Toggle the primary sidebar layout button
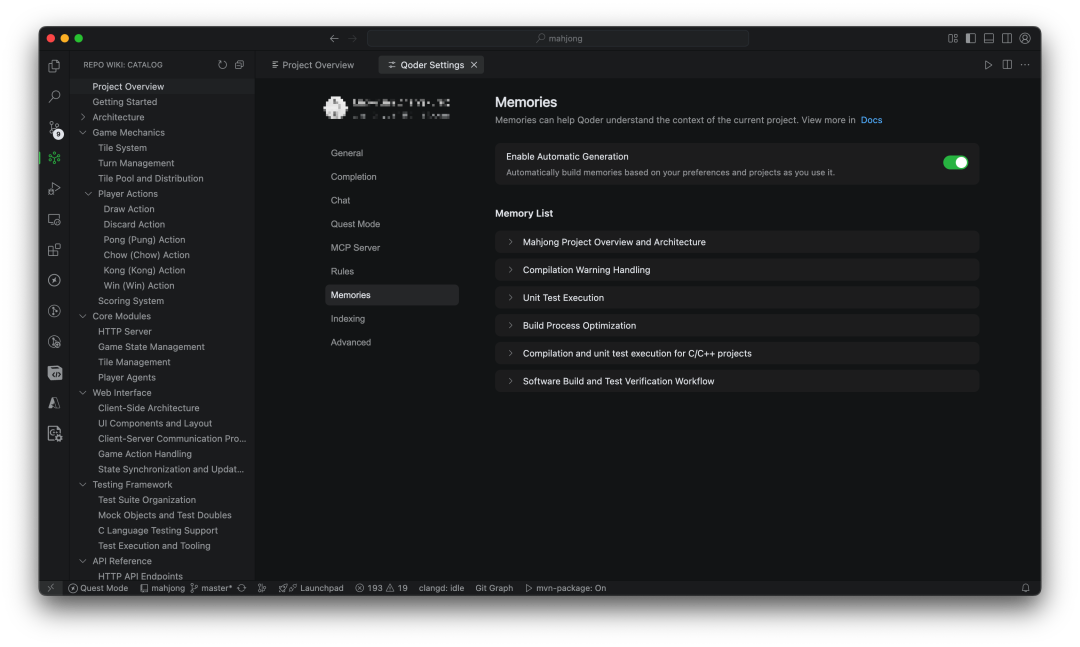Viewport: 1080px width, 647px height. point(970,38)
